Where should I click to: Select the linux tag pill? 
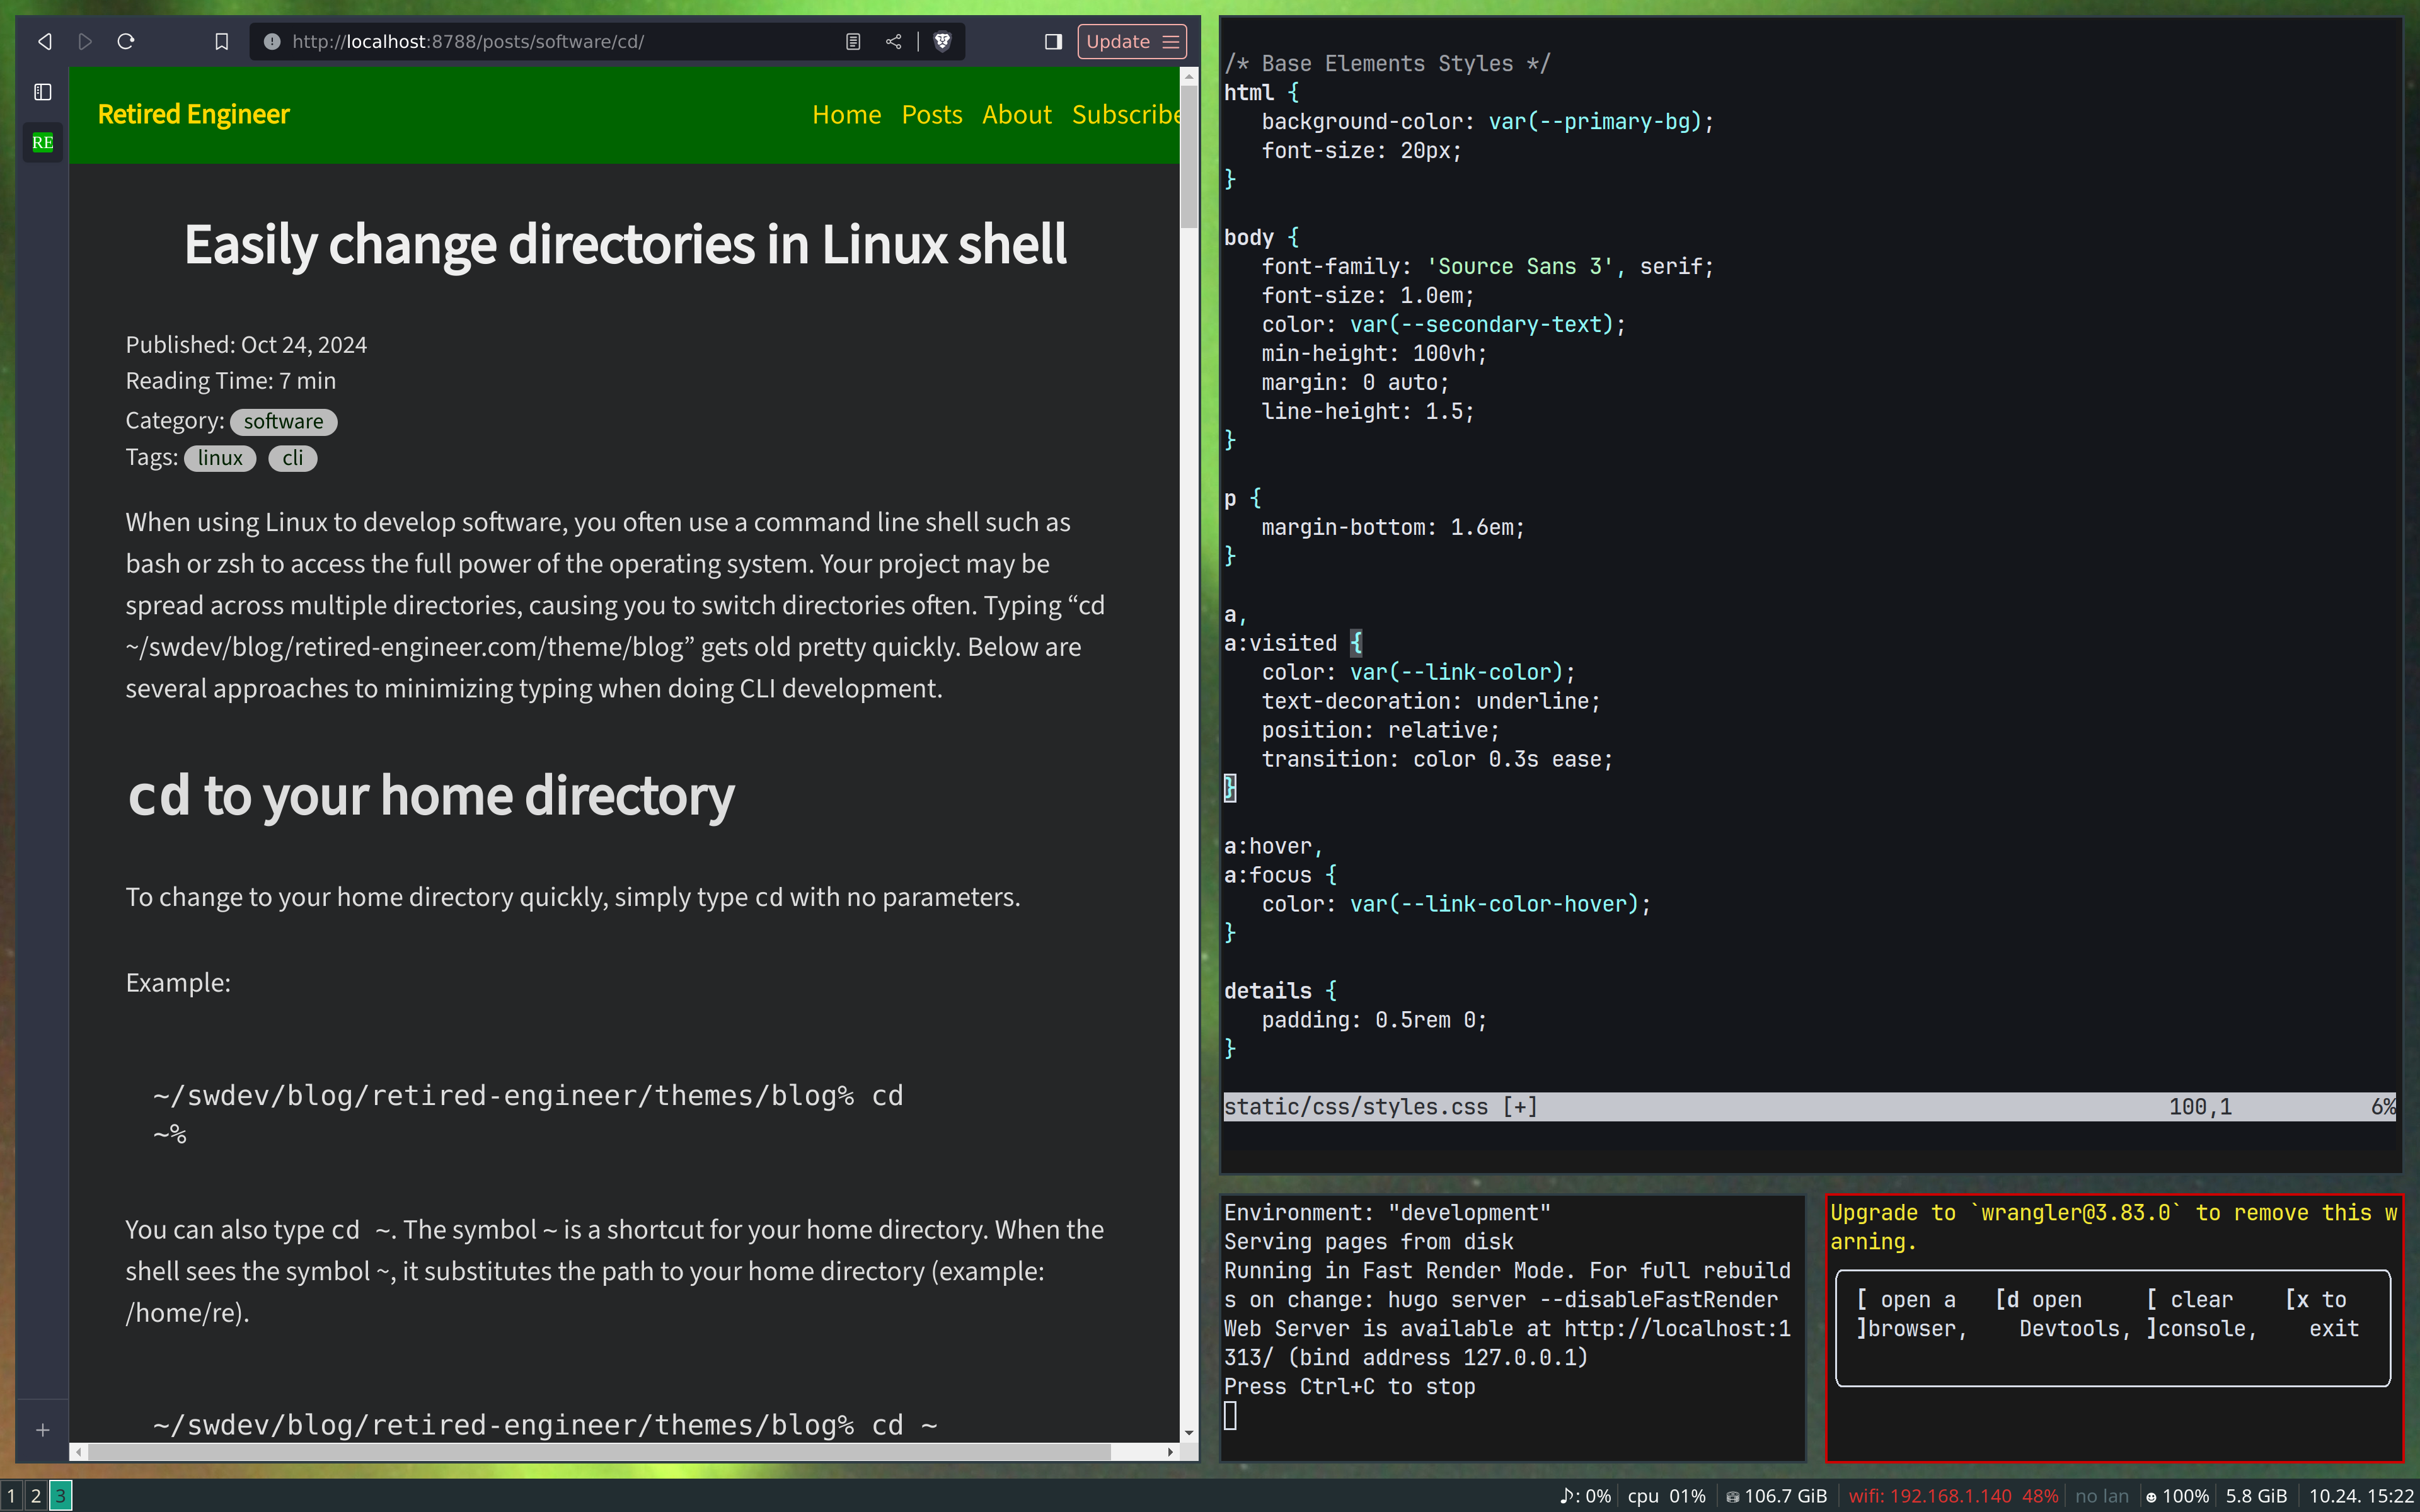[x=220, y=458]
